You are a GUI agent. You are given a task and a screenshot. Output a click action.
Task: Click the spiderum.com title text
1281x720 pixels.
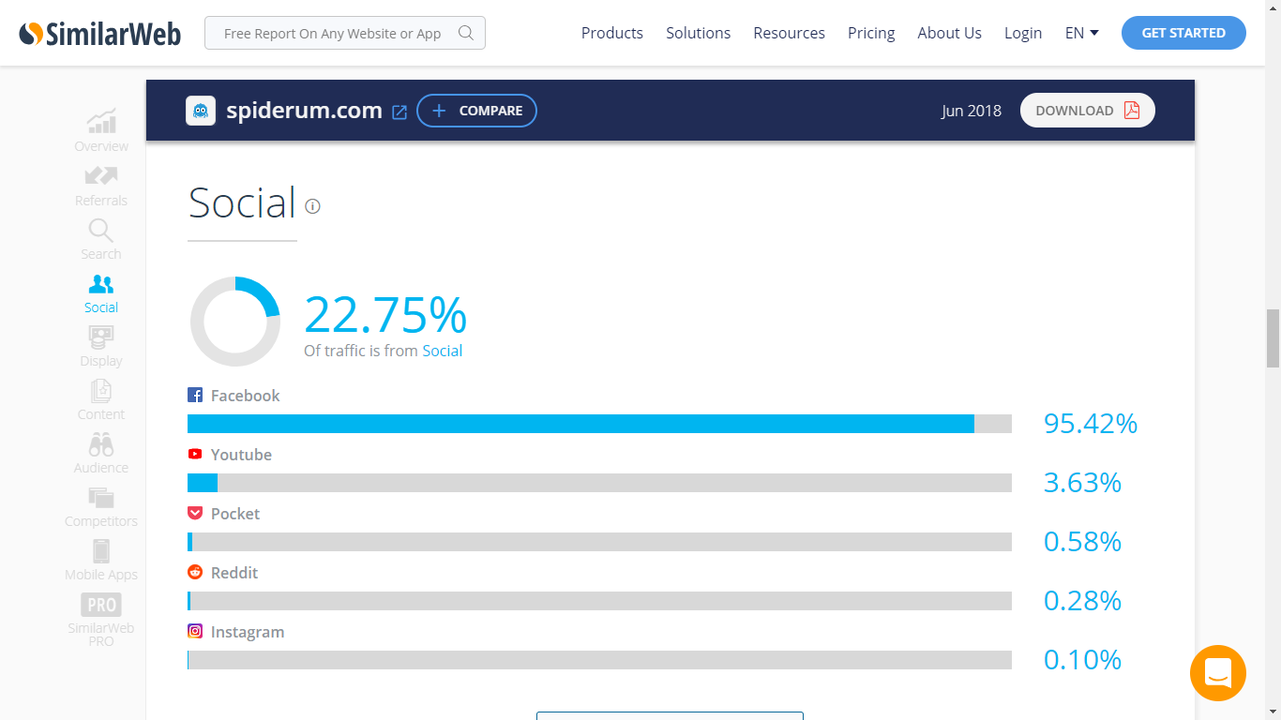point(304,110)
